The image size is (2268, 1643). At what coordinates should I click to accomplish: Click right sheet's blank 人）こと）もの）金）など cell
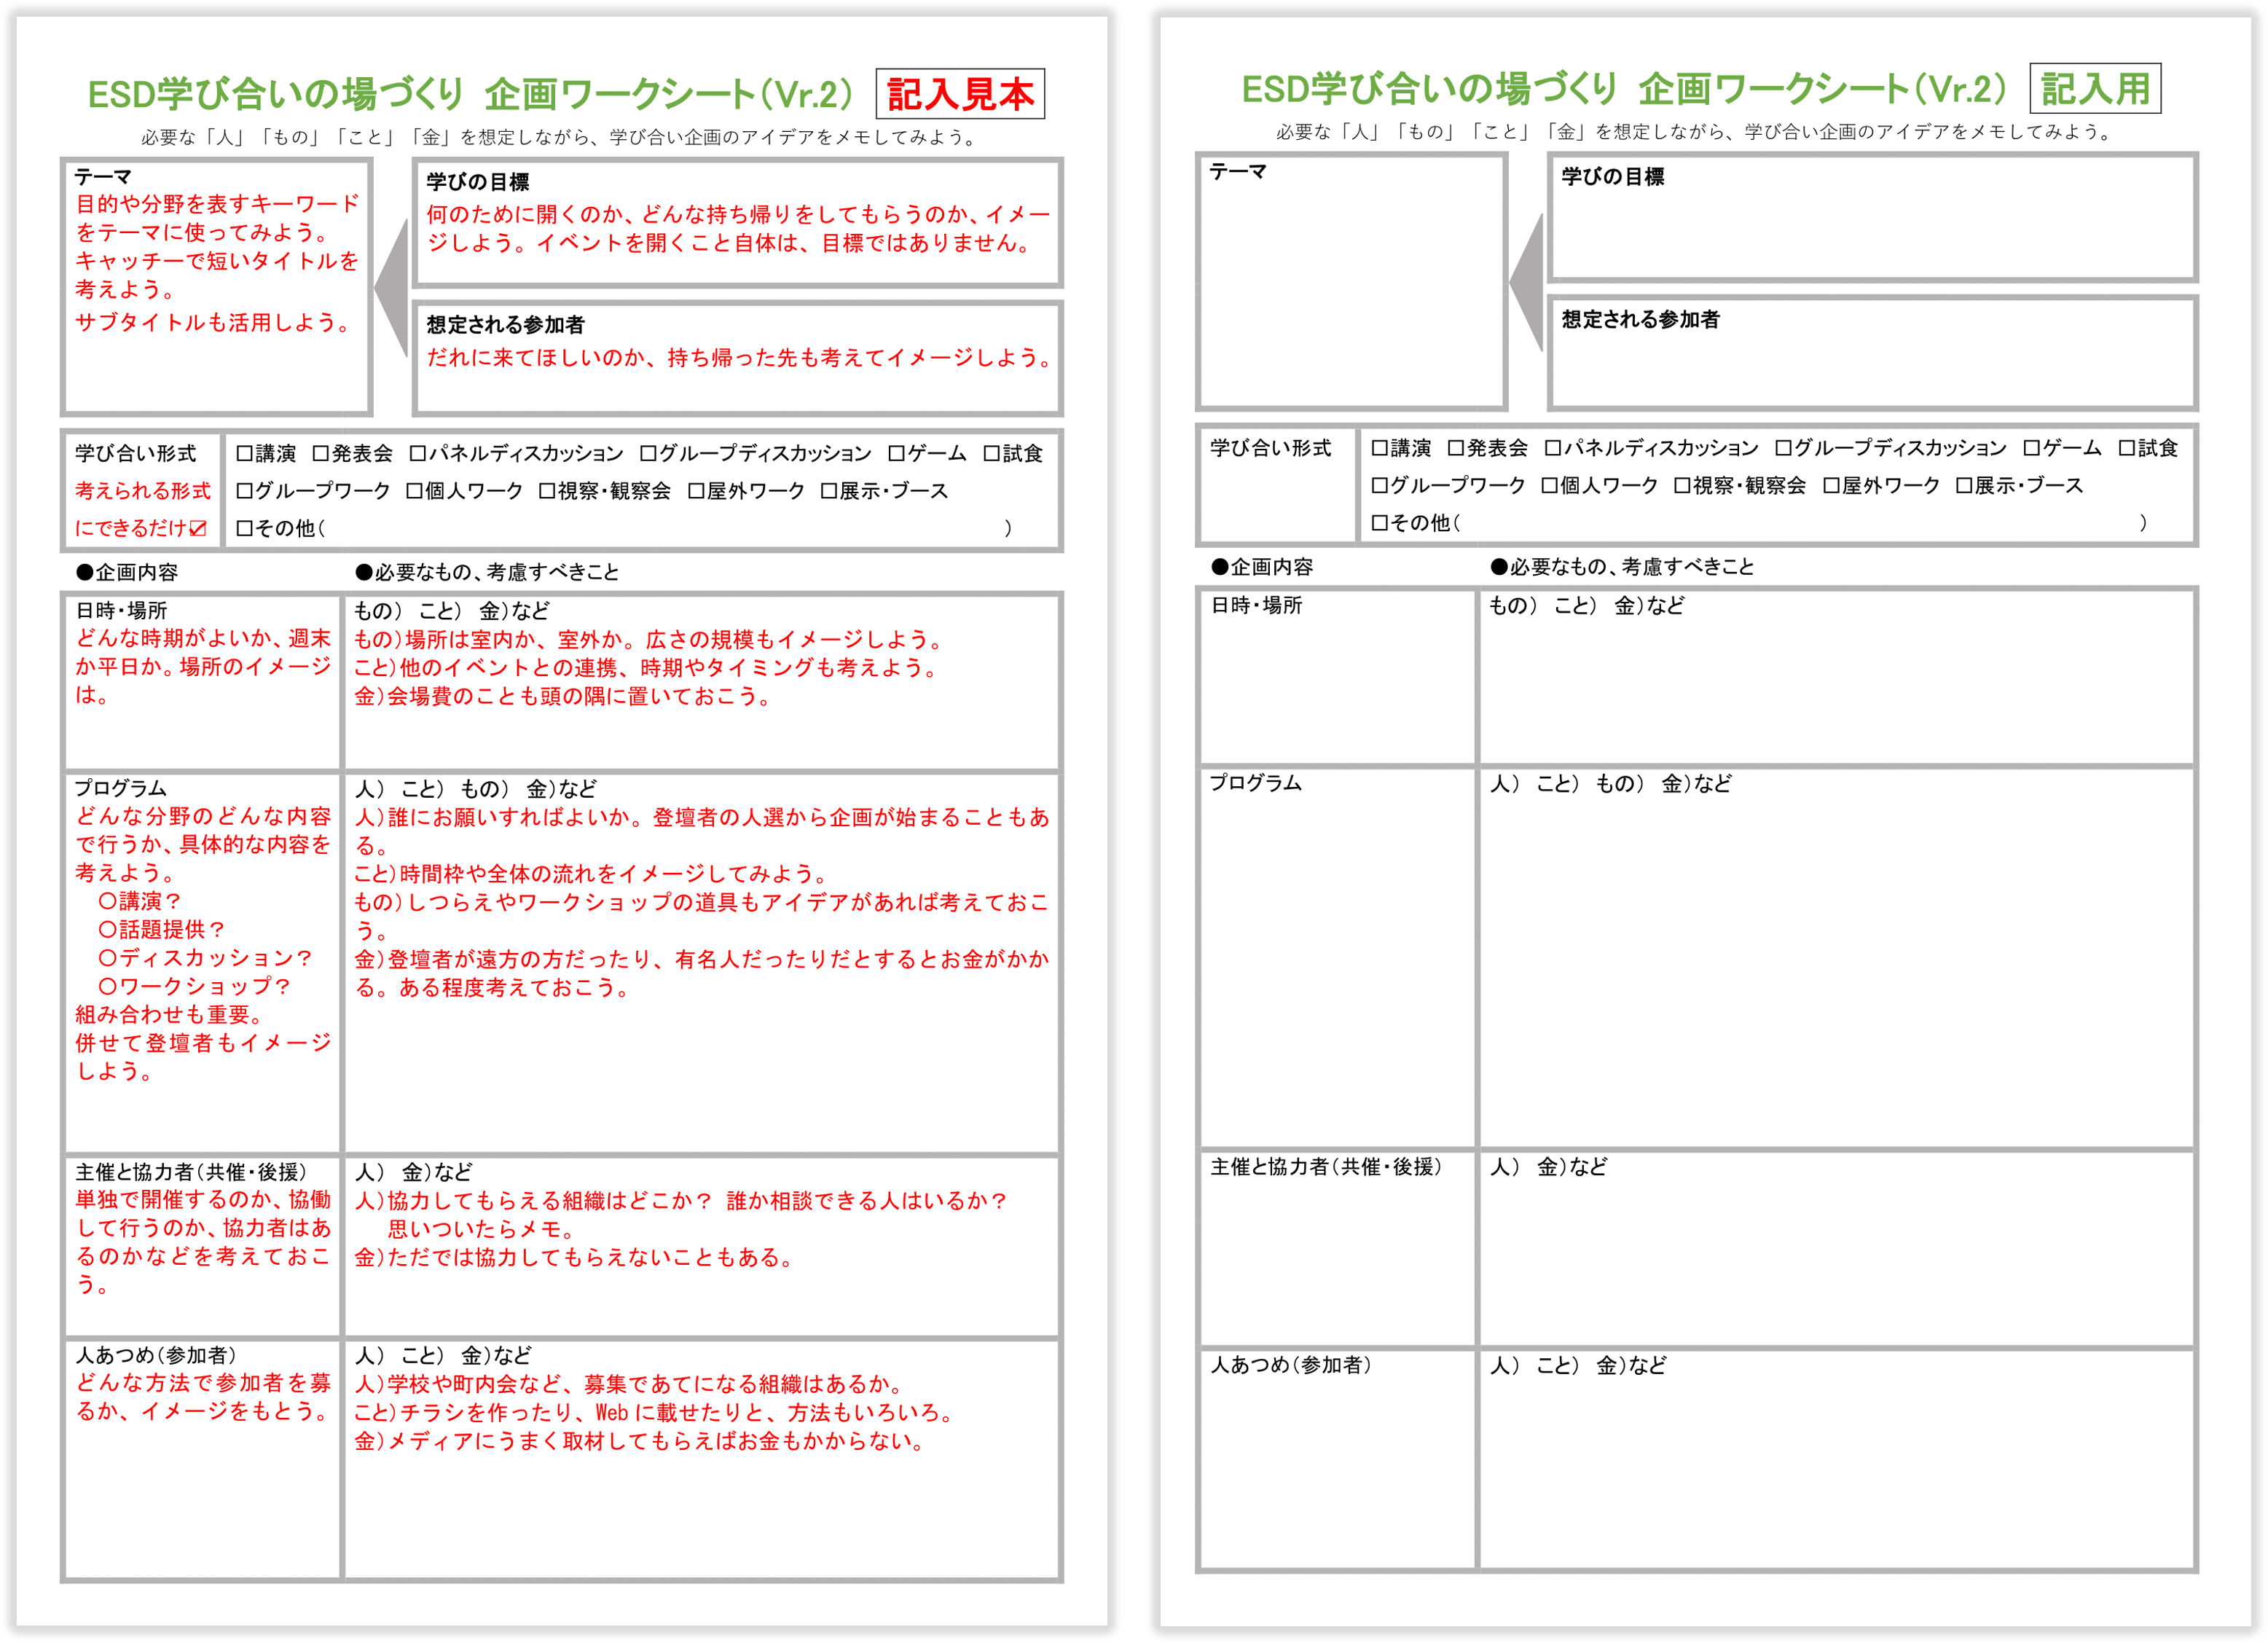[1837, 959]
